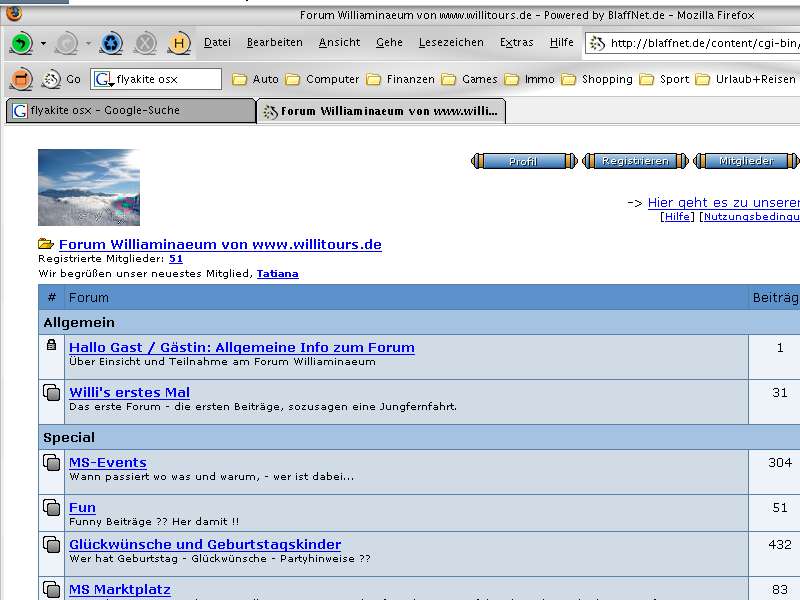The height and width of the screenshot is (600, 800).
Task: Open the Nutzungsbedingungen link
Action: (x=752, y=216)
